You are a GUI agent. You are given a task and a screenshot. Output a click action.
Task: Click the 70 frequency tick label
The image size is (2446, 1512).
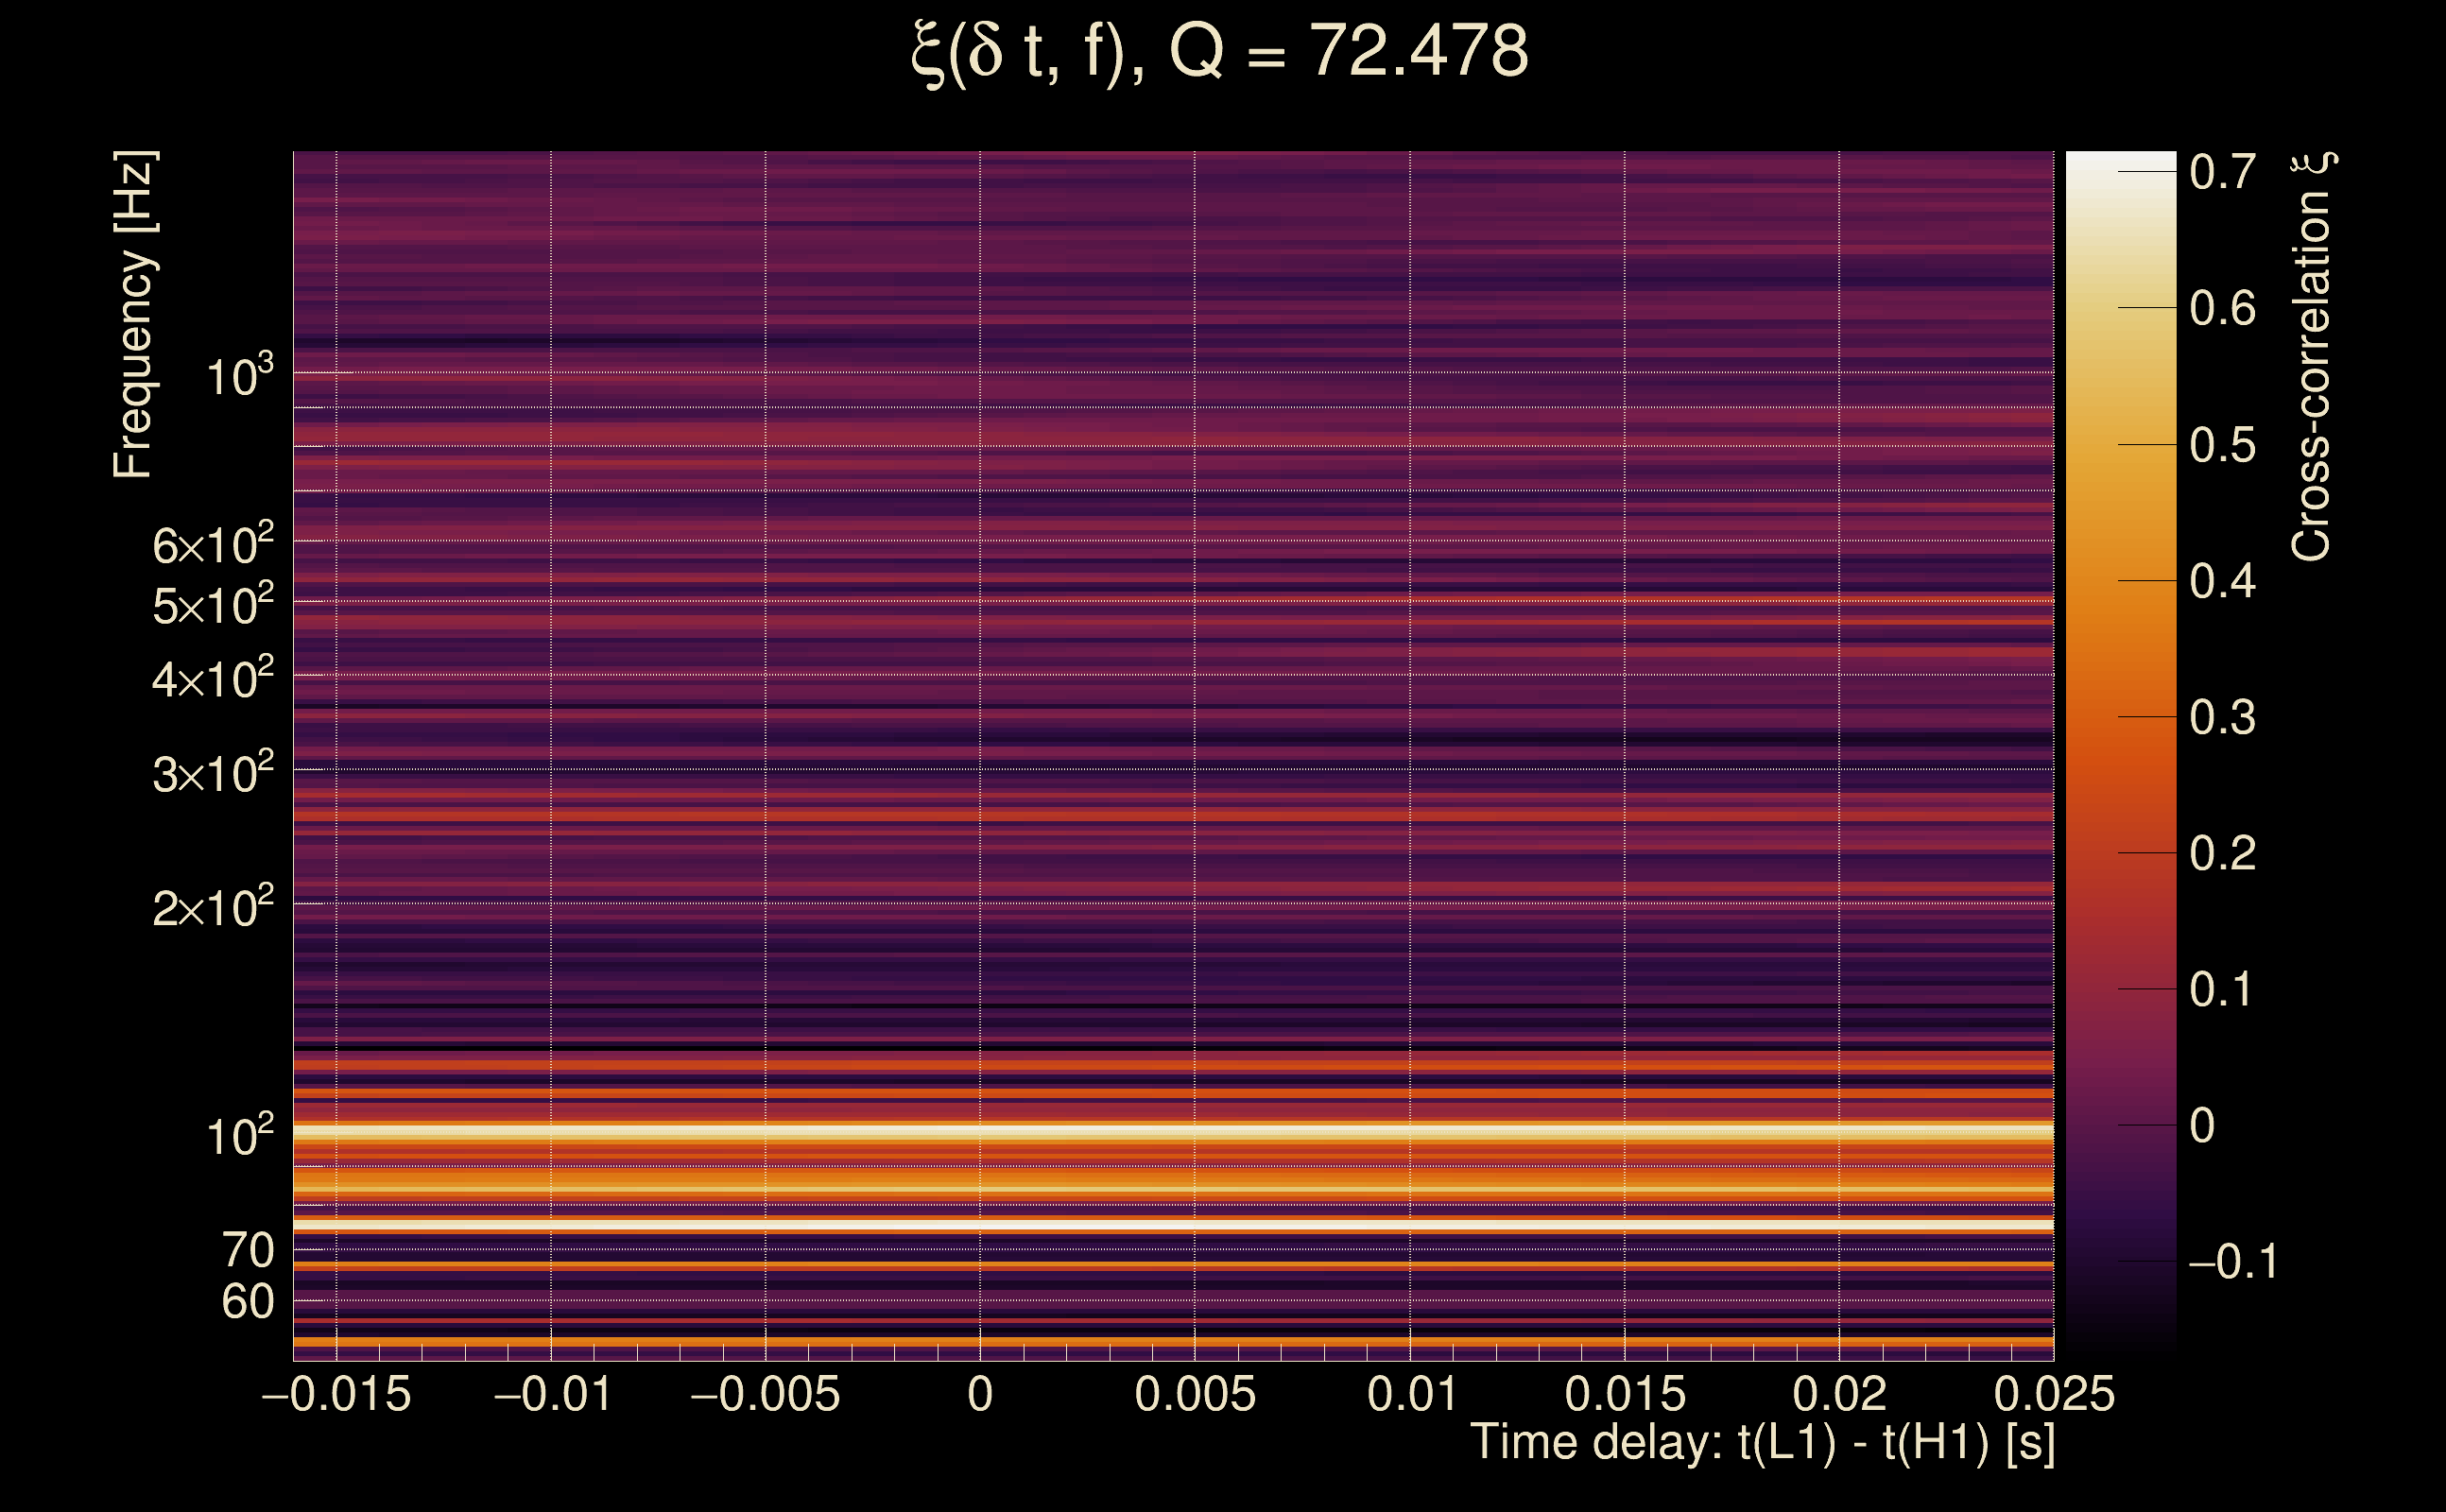pos(247,1250)
